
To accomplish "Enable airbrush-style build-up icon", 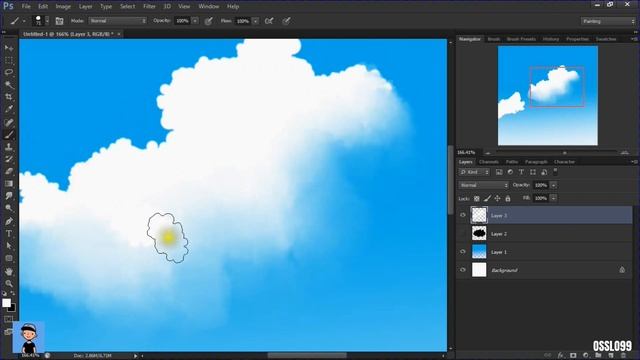I will [x=269, y=21].
